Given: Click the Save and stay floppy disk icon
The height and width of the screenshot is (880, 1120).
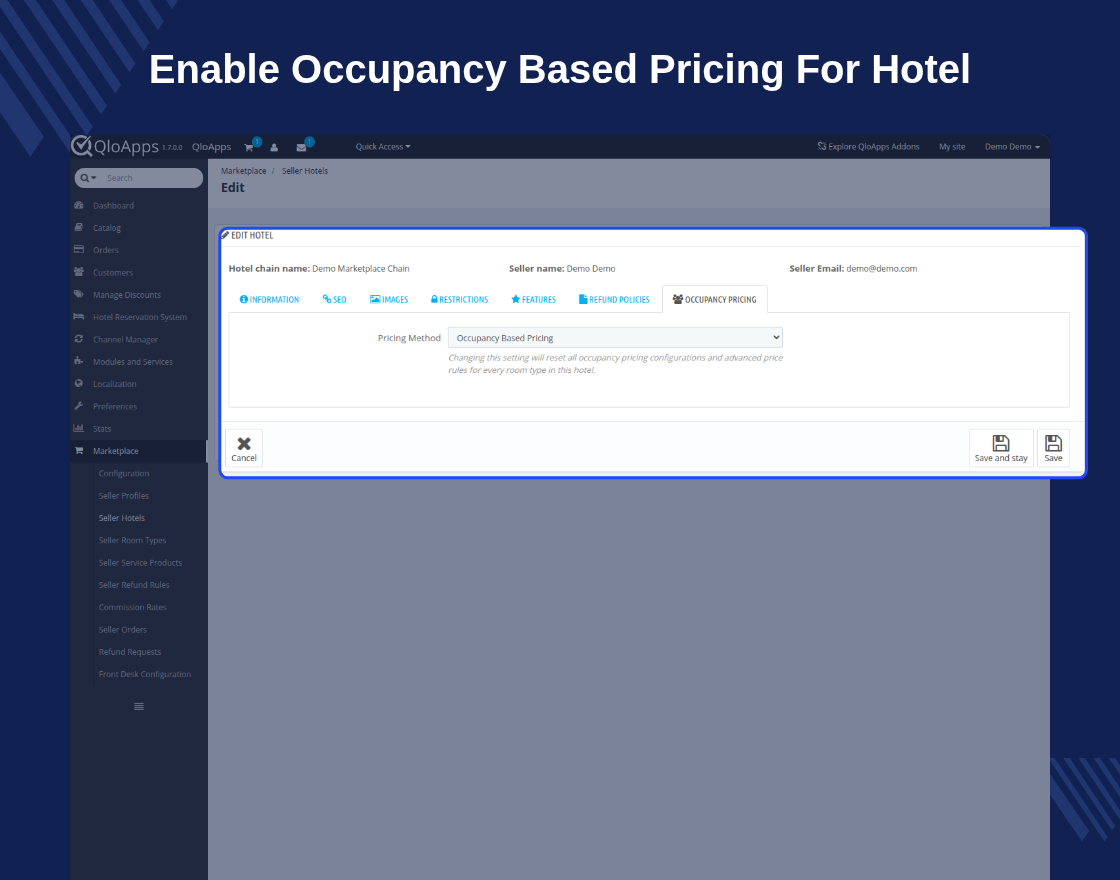Looking at the screenshot, I should (x=1001, y=443).
